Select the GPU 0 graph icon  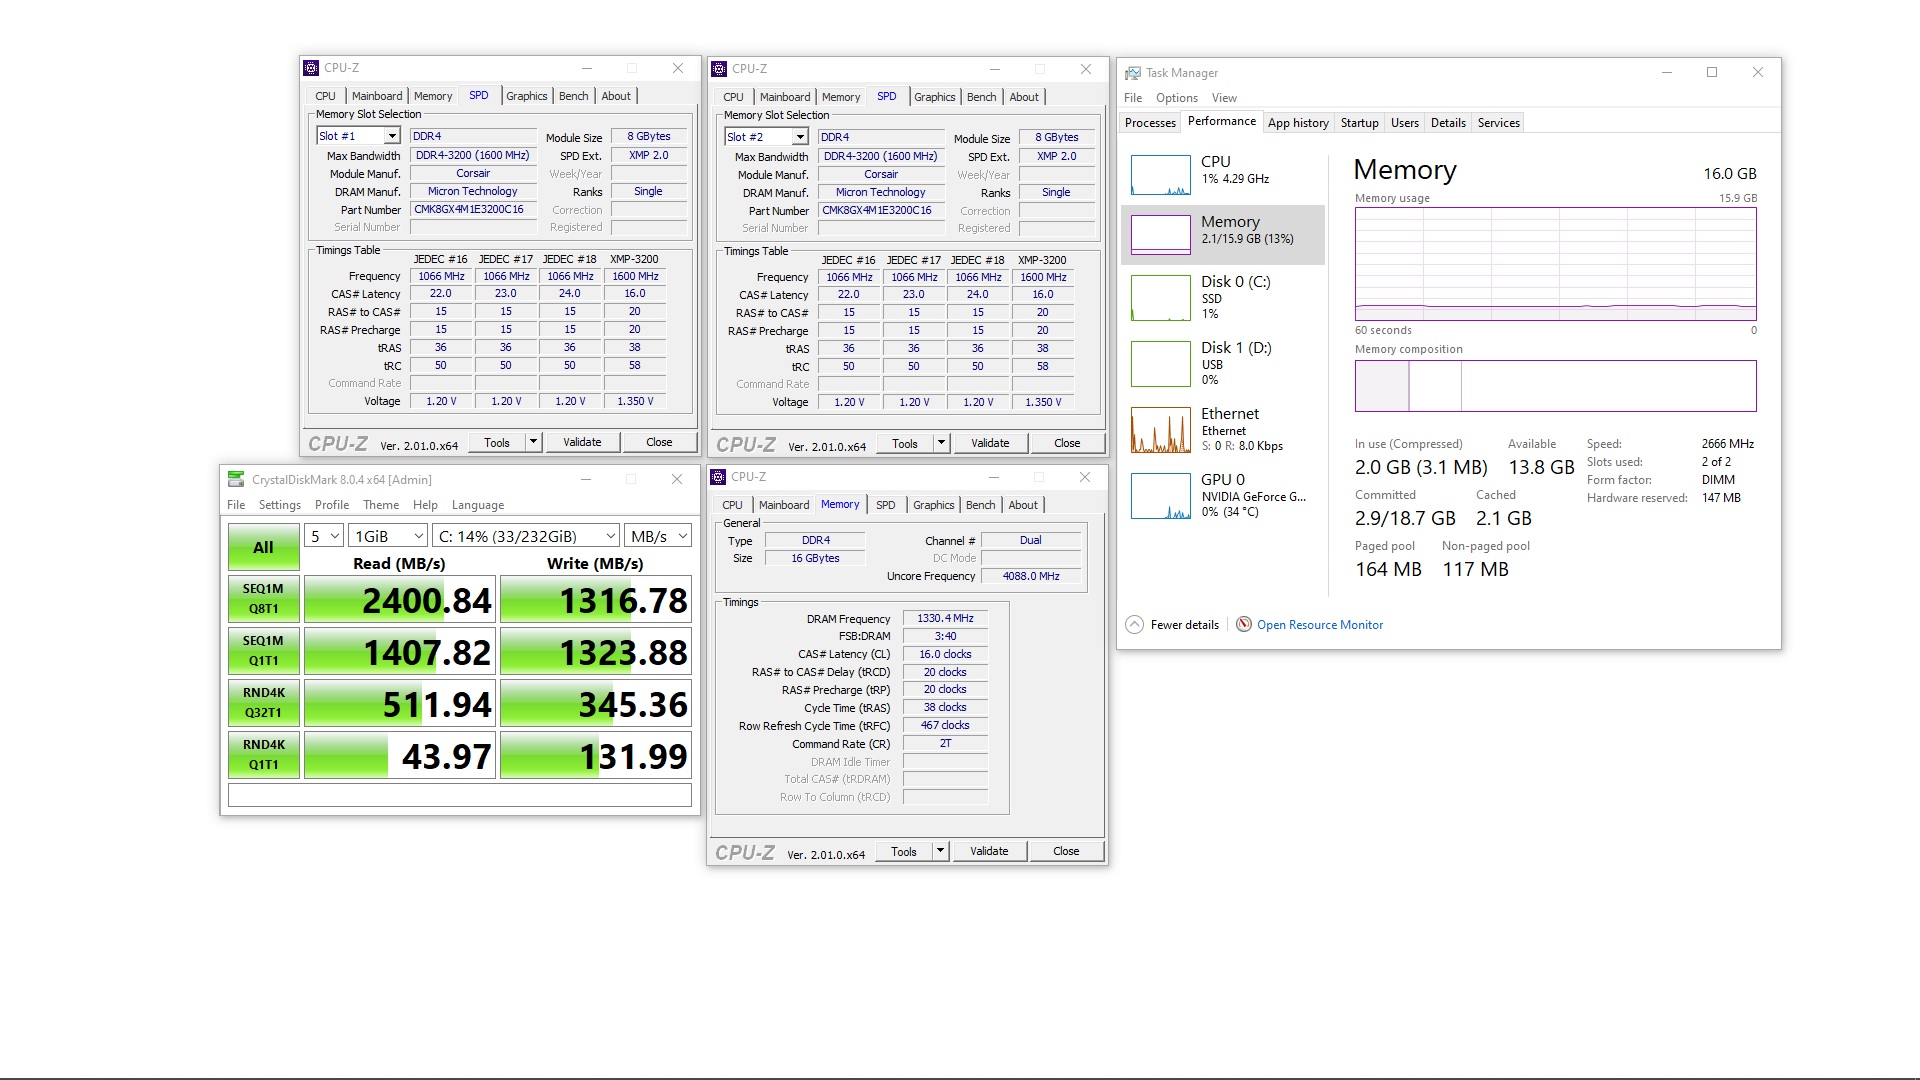click(1160, 496)
